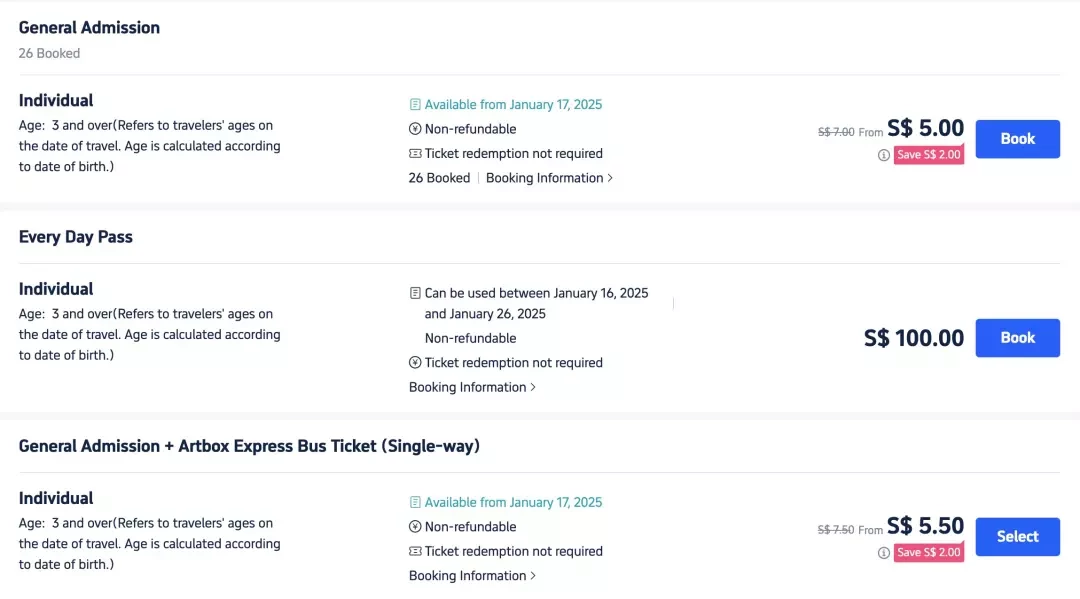Viewport: 1080px width, 599px height.
Task: Expand Booking Information under Every Day Pass
Action: coord(472,388)
